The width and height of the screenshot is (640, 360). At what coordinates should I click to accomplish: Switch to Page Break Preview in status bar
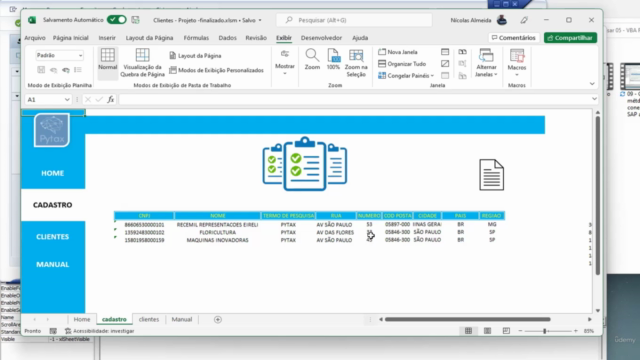(506, 331)
